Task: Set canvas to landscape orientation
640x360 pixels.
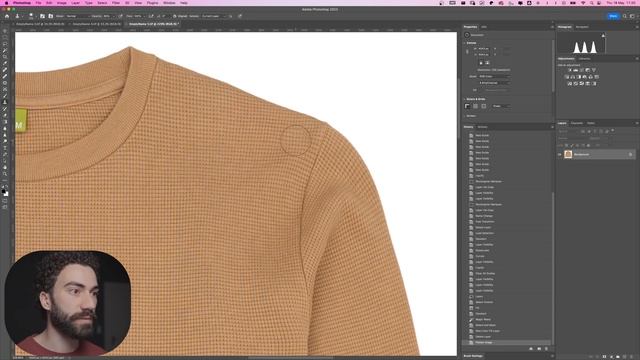Action: click(x=487, y=62)
